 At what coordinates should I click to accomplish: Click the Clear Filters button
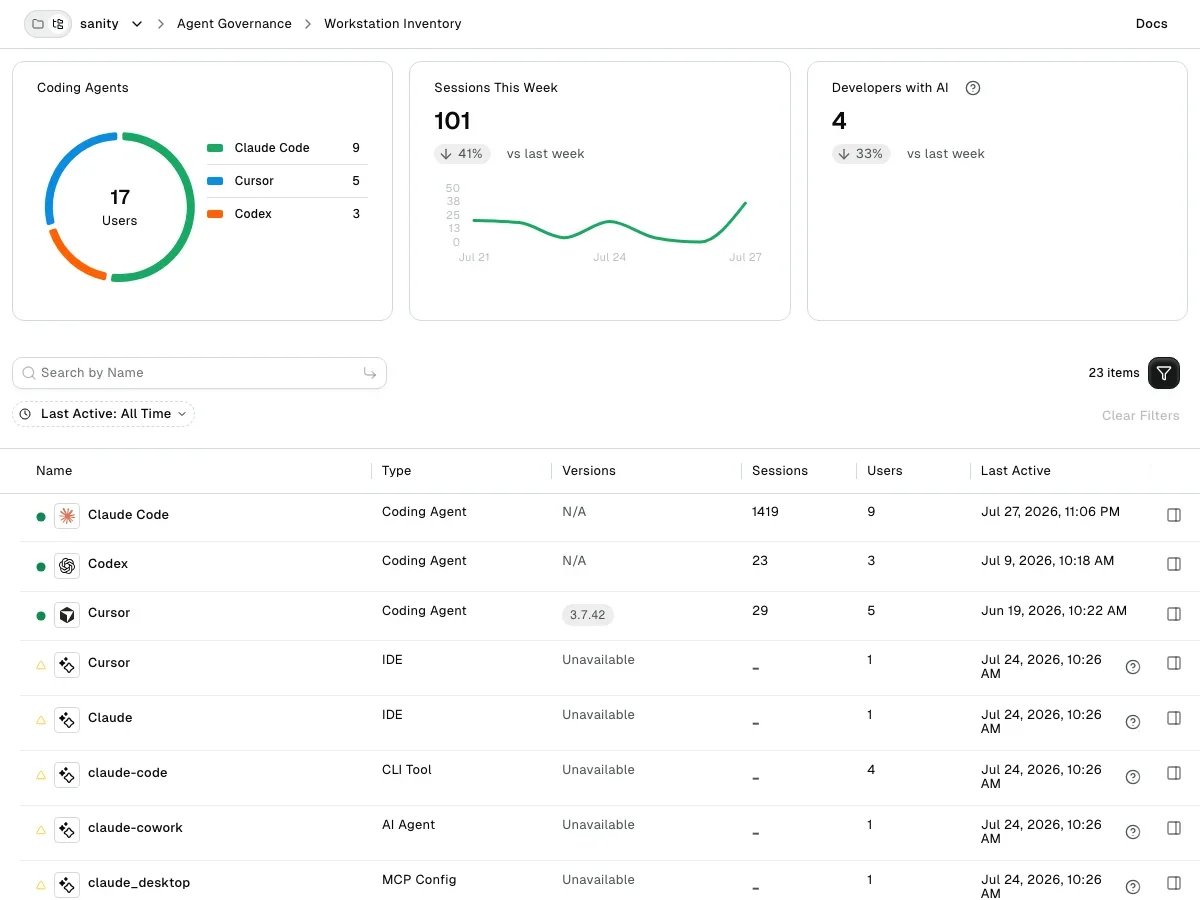click(x=1141, y=416)
